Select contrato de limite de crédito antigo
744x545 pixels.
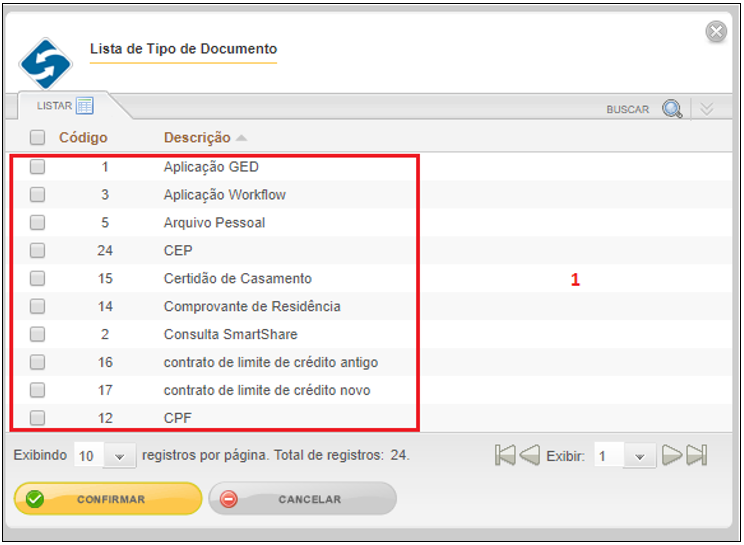click(x=271, y=362)
